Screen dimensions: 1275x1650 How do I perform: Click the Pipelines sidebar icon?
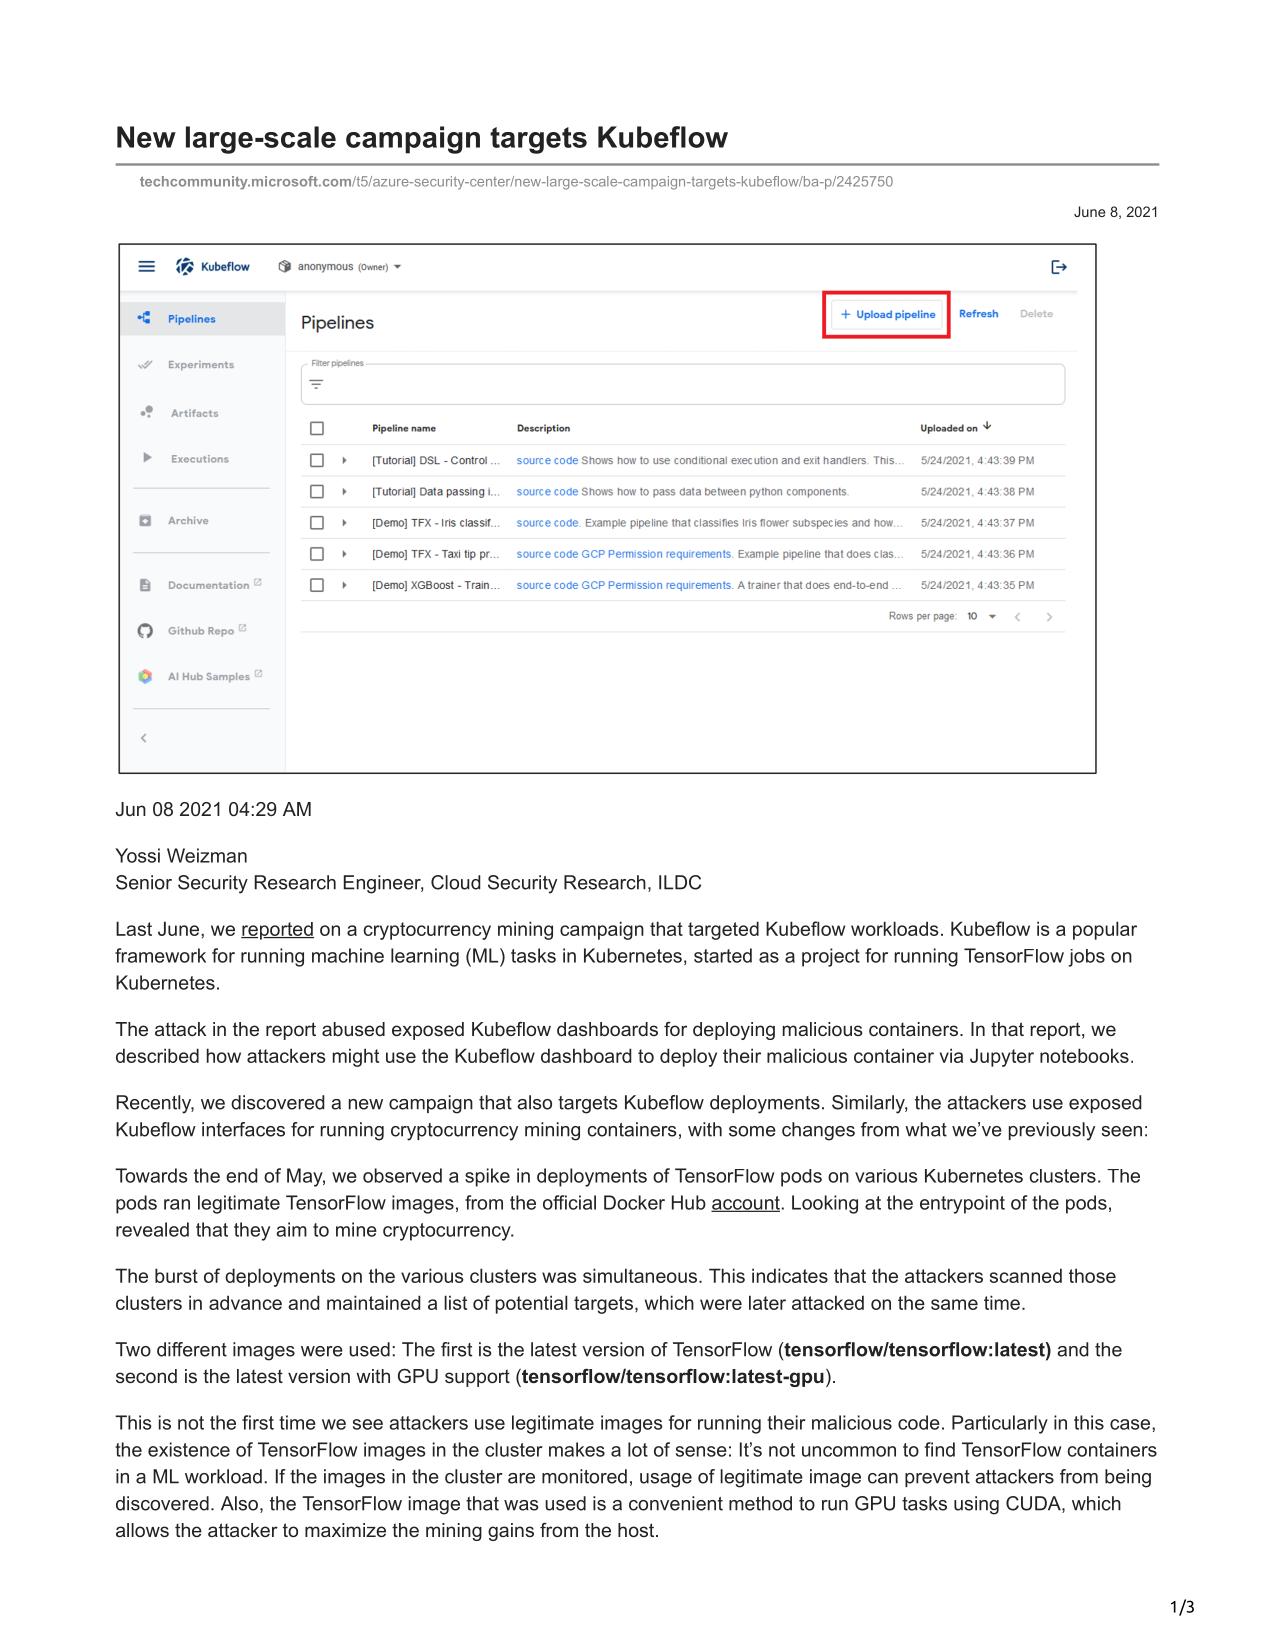click(145, 318)
